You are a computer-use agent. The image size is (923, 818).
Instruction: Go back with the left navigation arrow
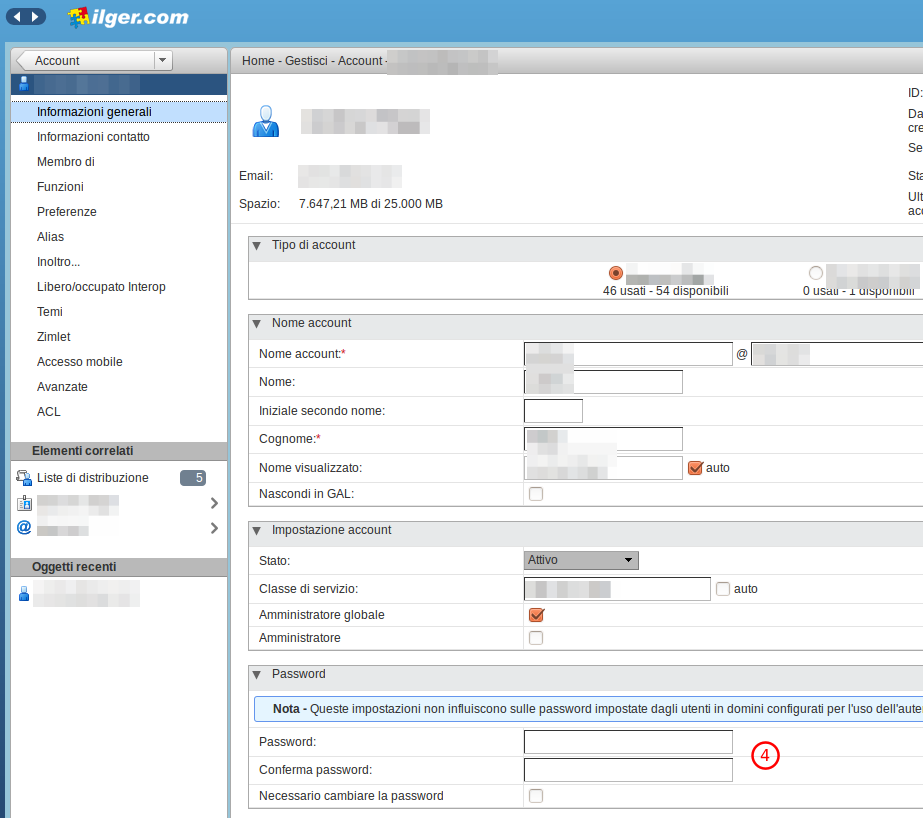pyautogui.click(x=17, y=16)
